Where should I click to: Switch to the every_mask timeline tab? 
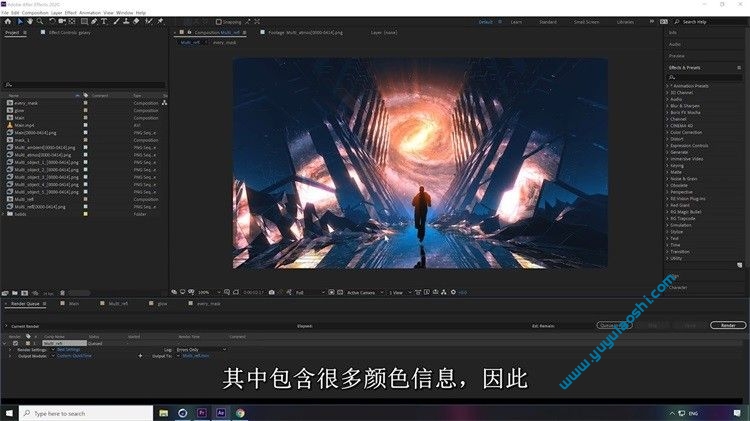pyautogui.click(x=209, y=304)
